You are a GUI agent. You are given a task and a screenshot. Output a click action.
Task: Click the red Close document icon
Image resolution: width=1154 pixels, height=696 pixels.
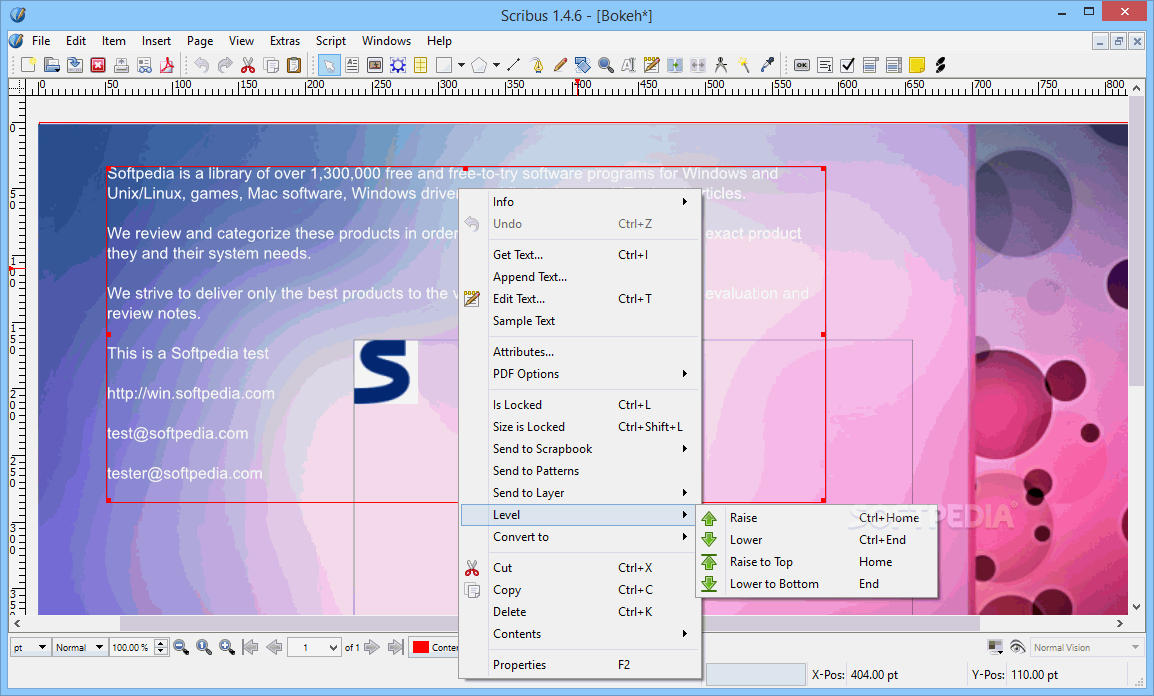click(98, 65)
